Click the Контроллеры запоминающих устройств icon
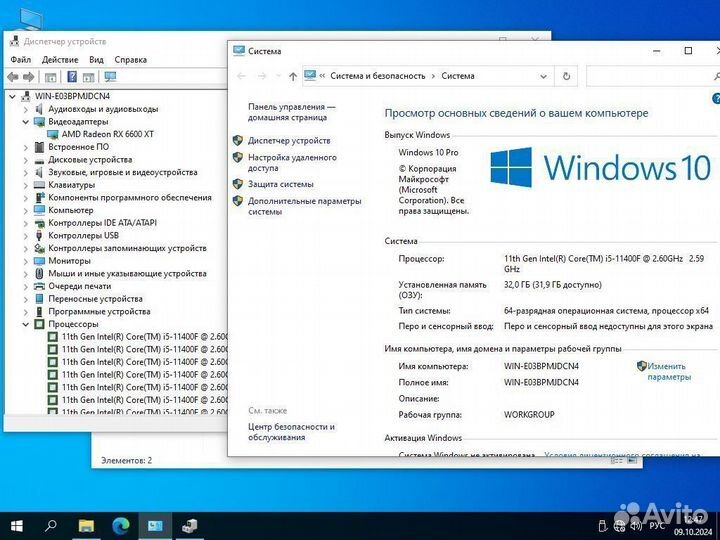This screenshot has height=540, width=720. coord(39,248)
